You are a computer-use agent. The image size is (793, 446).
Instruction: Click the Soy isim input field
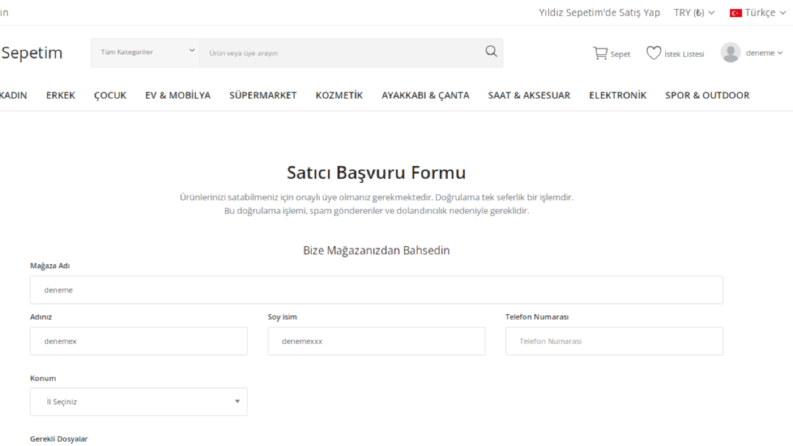coord(376,341)
